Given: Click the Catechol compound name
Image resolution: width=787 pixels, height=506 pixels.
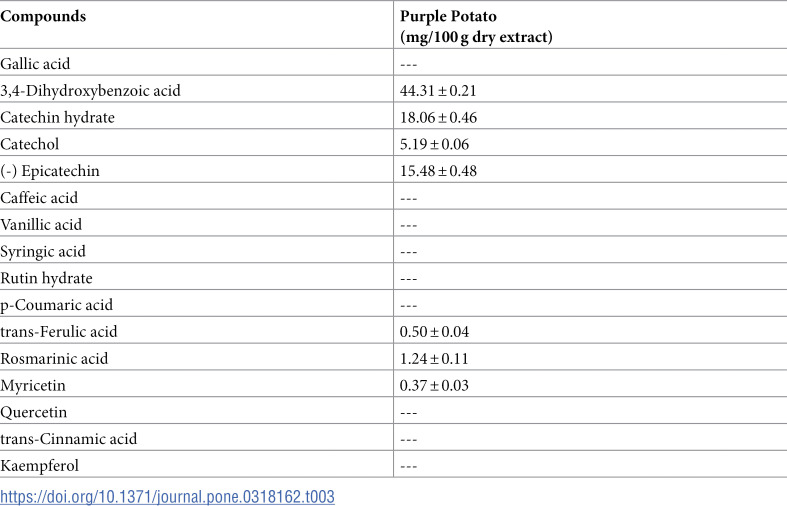Looking at the screenshot, I should click(30, 144).
